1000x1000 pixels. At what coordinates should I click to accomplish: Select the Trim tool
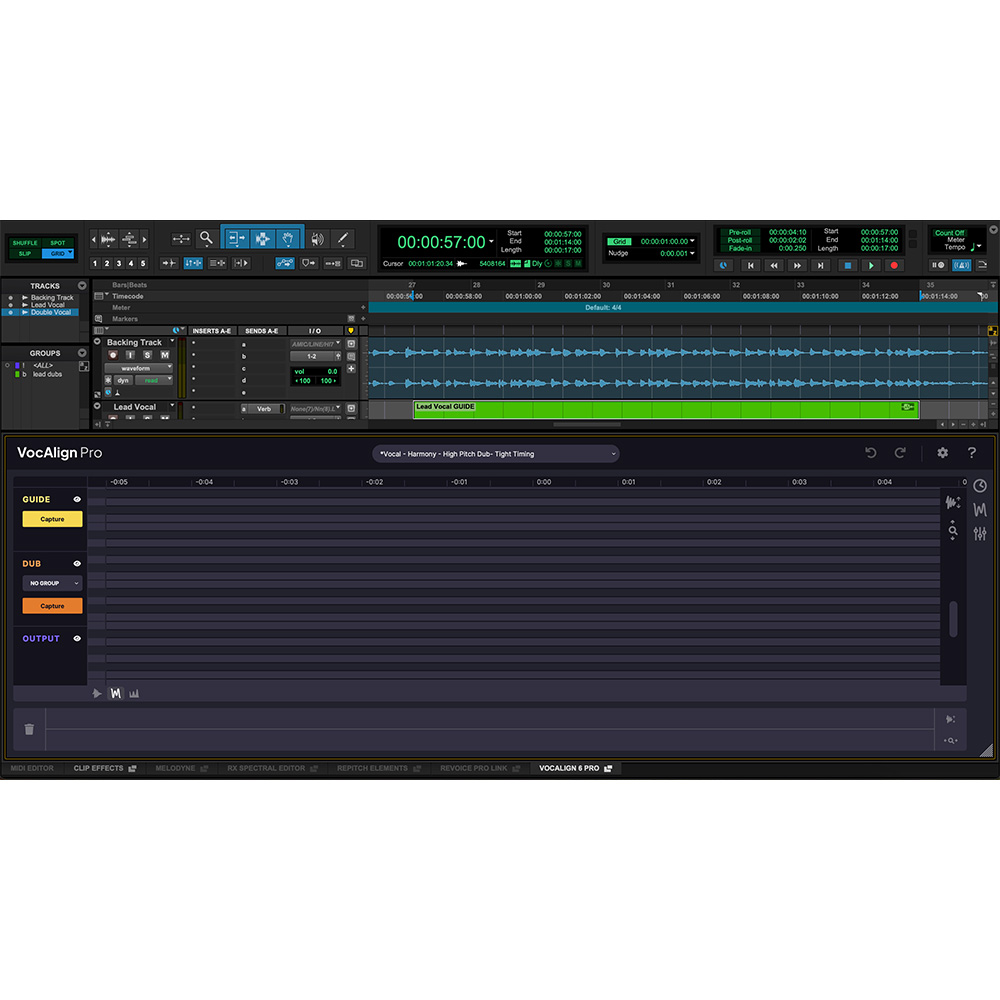click(237, 239)
